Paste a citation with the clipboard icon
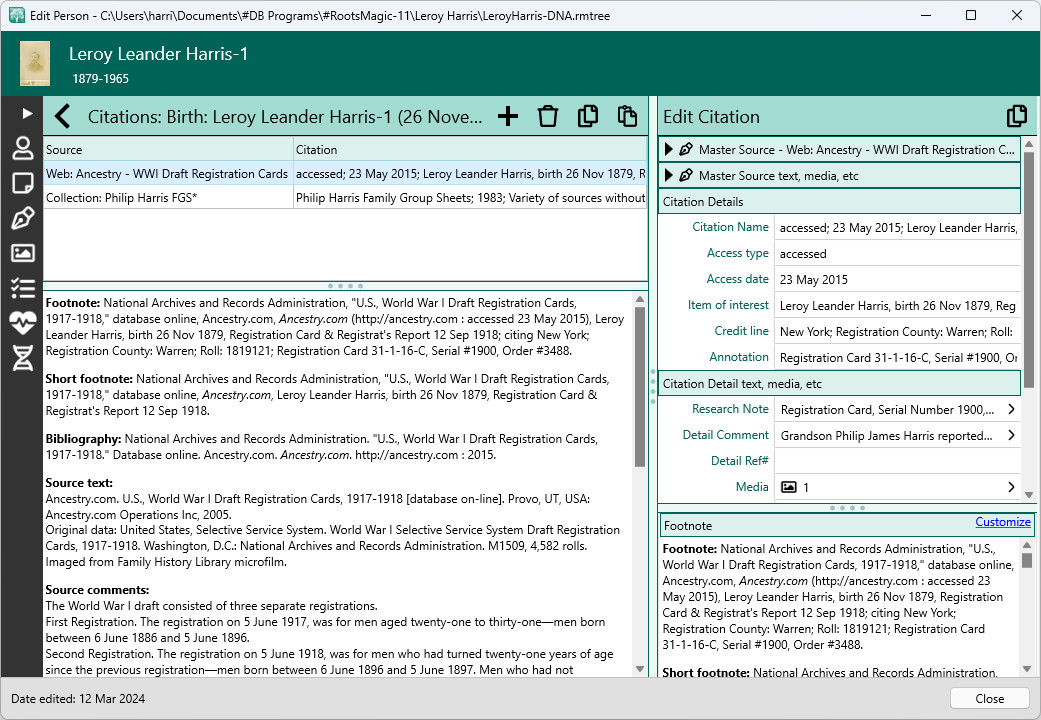This screenshot has height=720, width=1041. 627,116
